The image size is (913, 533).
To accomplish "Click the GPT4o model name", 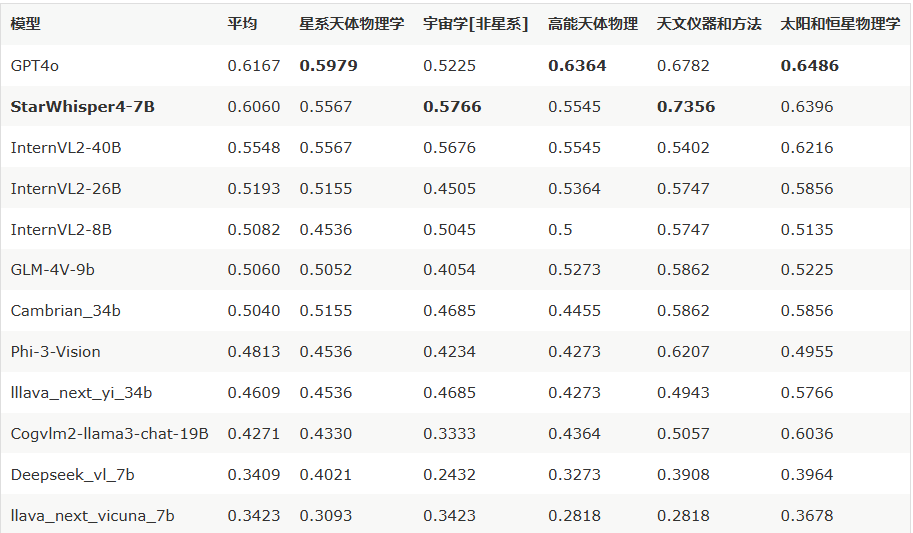I will (34, 65).
